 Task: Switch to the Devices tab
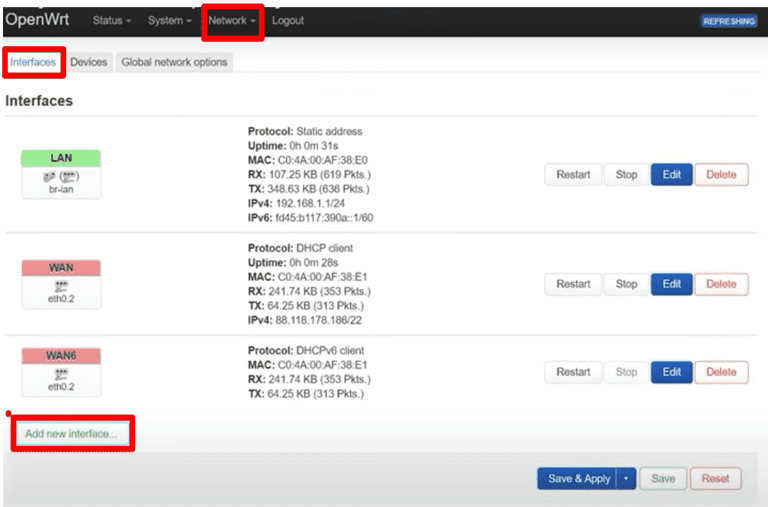(x=89, y=62)
